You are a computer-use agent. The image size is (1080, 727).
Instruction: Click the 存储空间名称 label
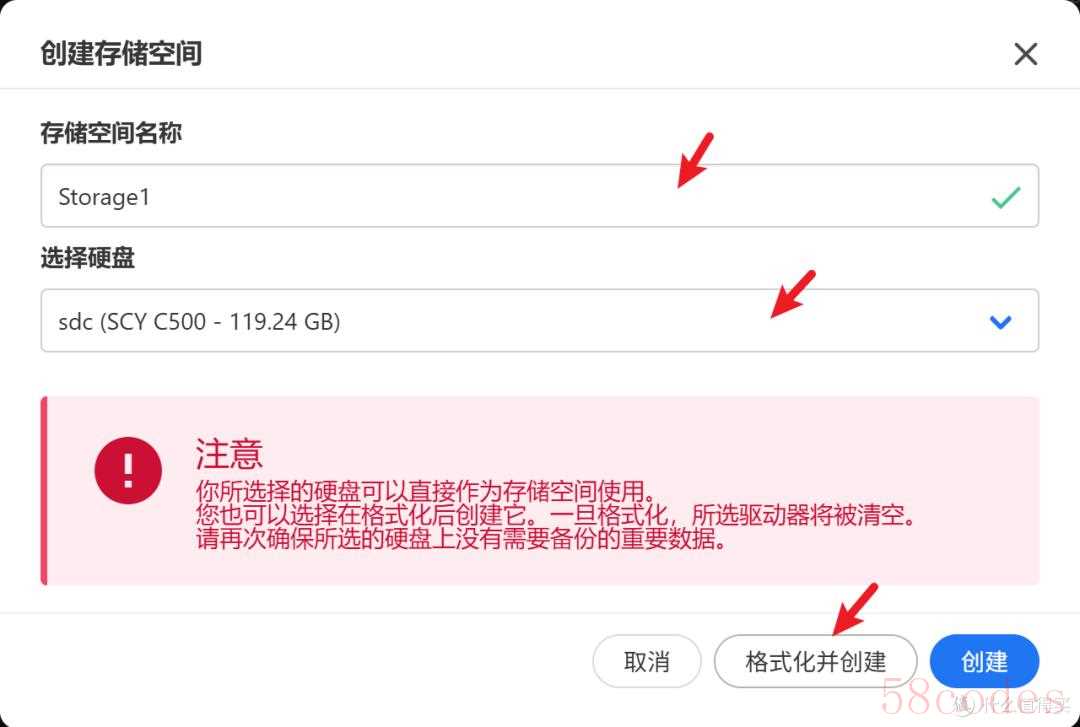point(111,132)
